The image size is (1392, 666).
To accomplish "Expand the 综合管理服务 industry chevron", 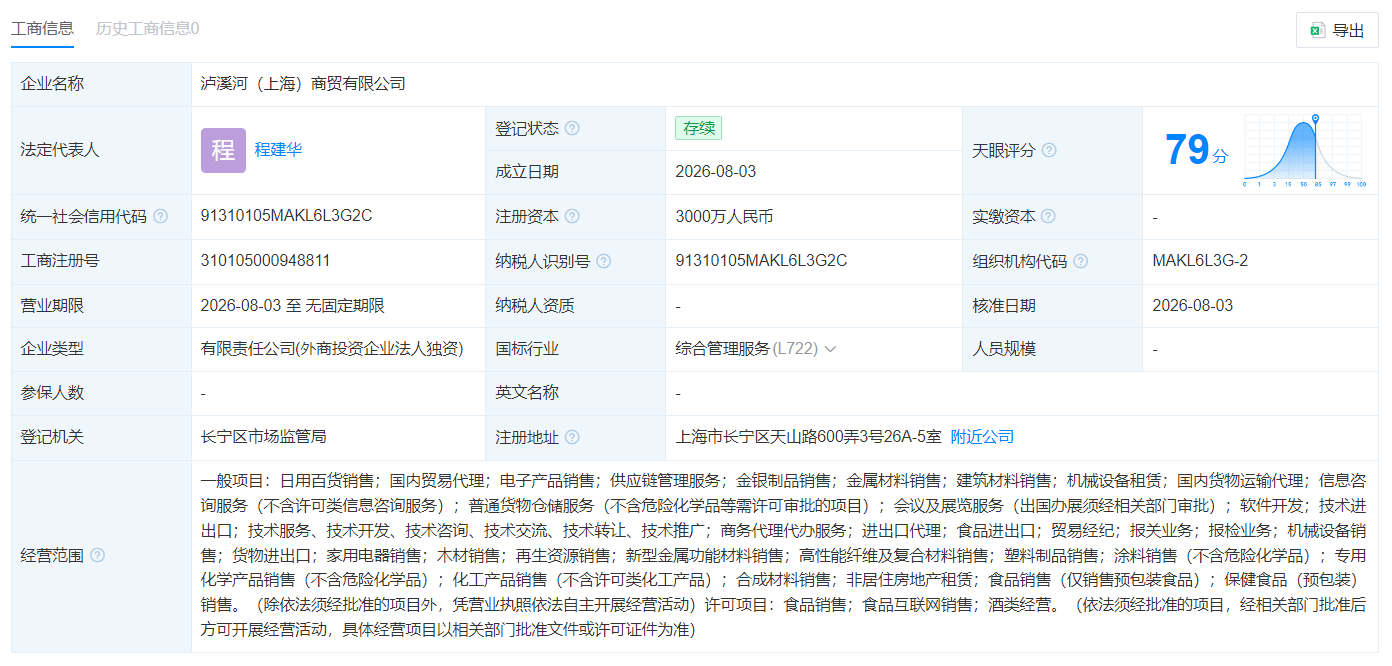I will click(830, 349).
